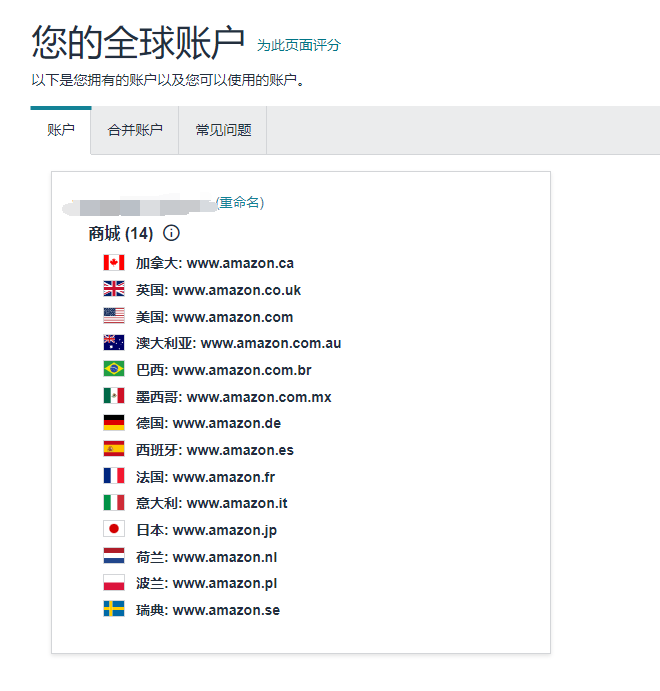The height and width of the screenshot is (691, 660).
Task: Click the Poland flag icon
Action: click(114, 583)
